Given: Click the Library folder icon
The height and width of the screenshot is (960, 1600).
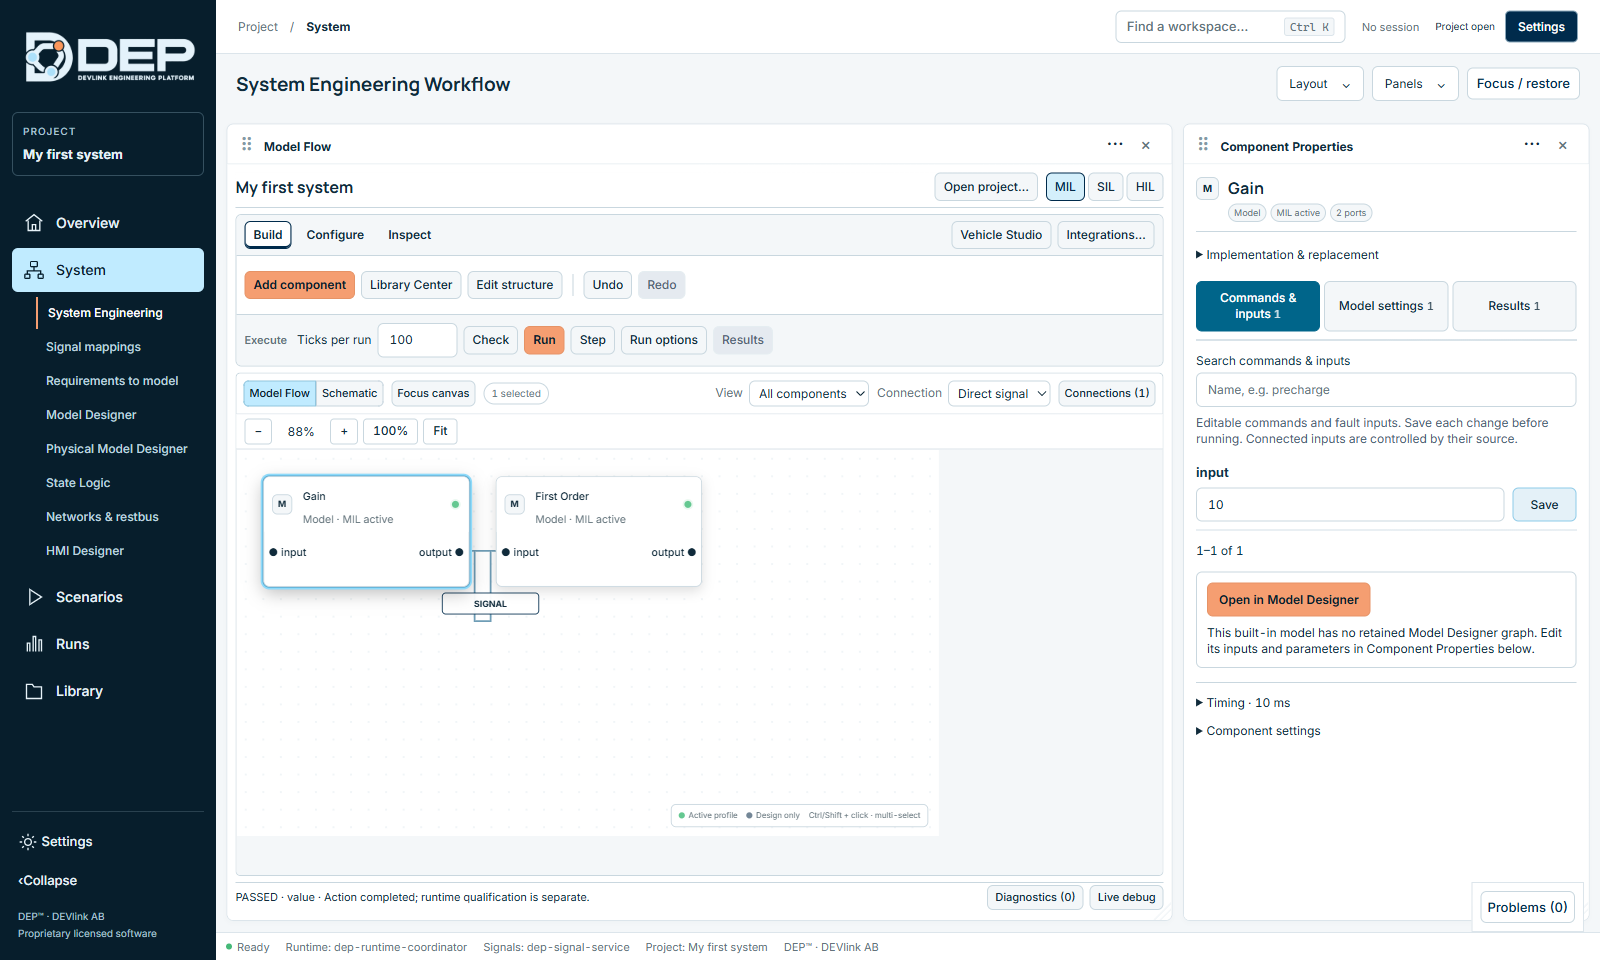Looking at the screenshot, I should [x=34, y=691].
